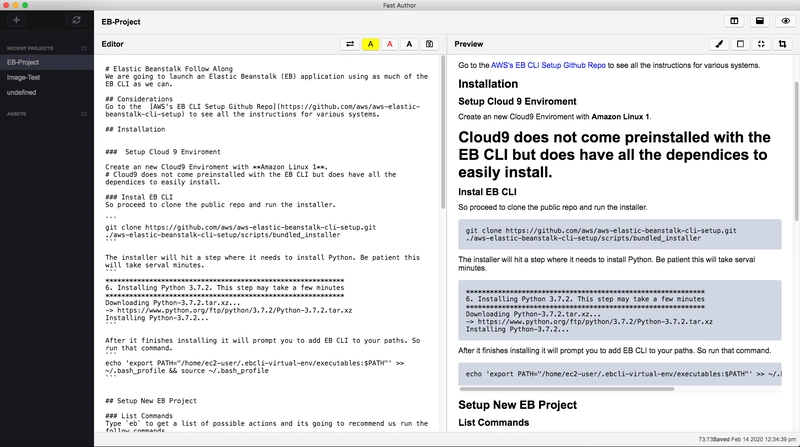This screenshot has height=447, width=800.
Task: Click the crop icon in Preview toolbar
Action: [x=782, y=44]
